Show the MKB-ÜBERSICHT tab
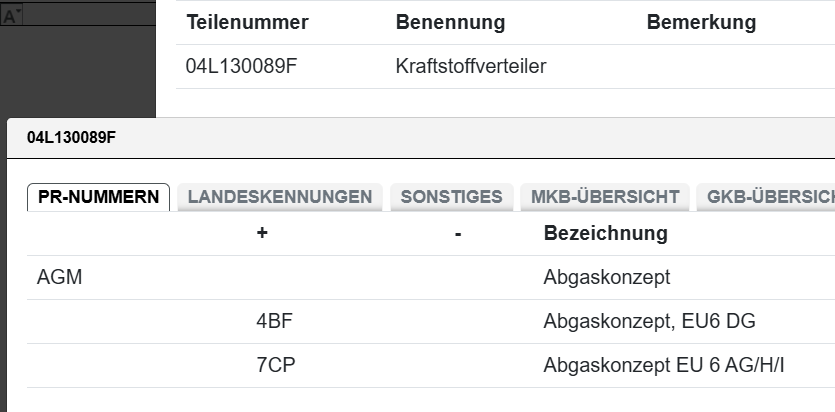The height and width of the screenshot is (412, 835). pyautogui.click(x=600, y=197)
